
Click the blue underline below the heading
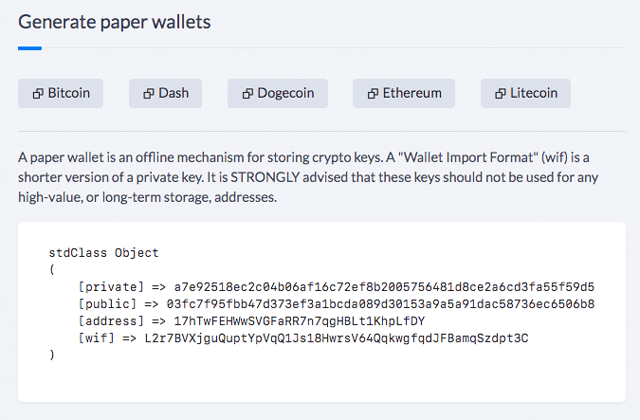(30, 48)
